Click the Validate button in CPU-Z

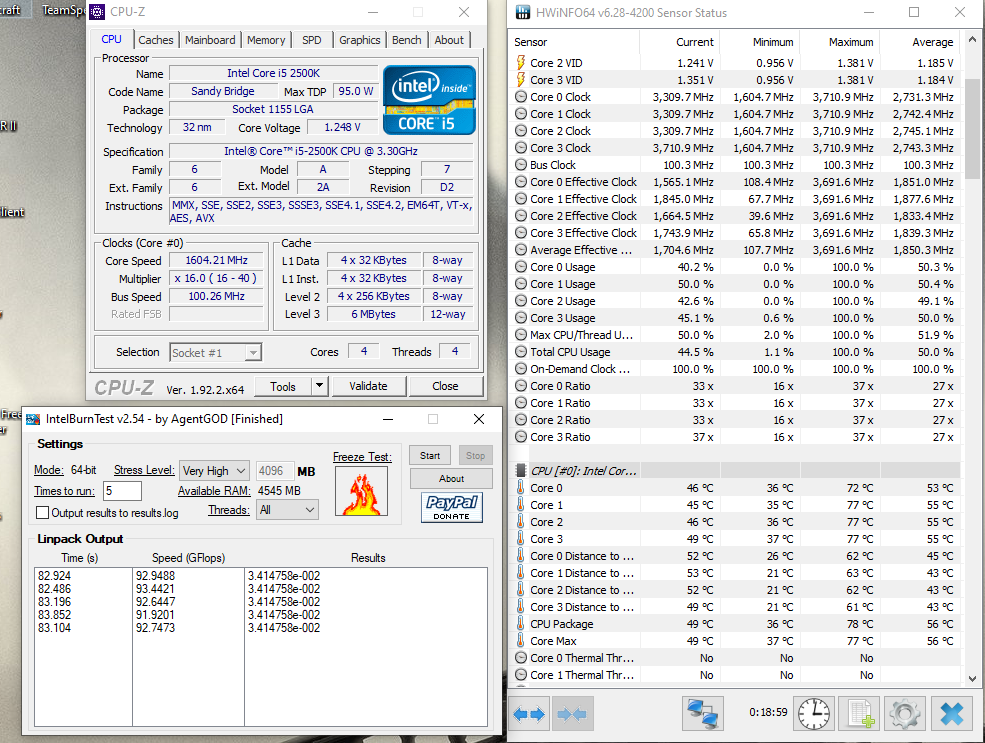(369, 386)
